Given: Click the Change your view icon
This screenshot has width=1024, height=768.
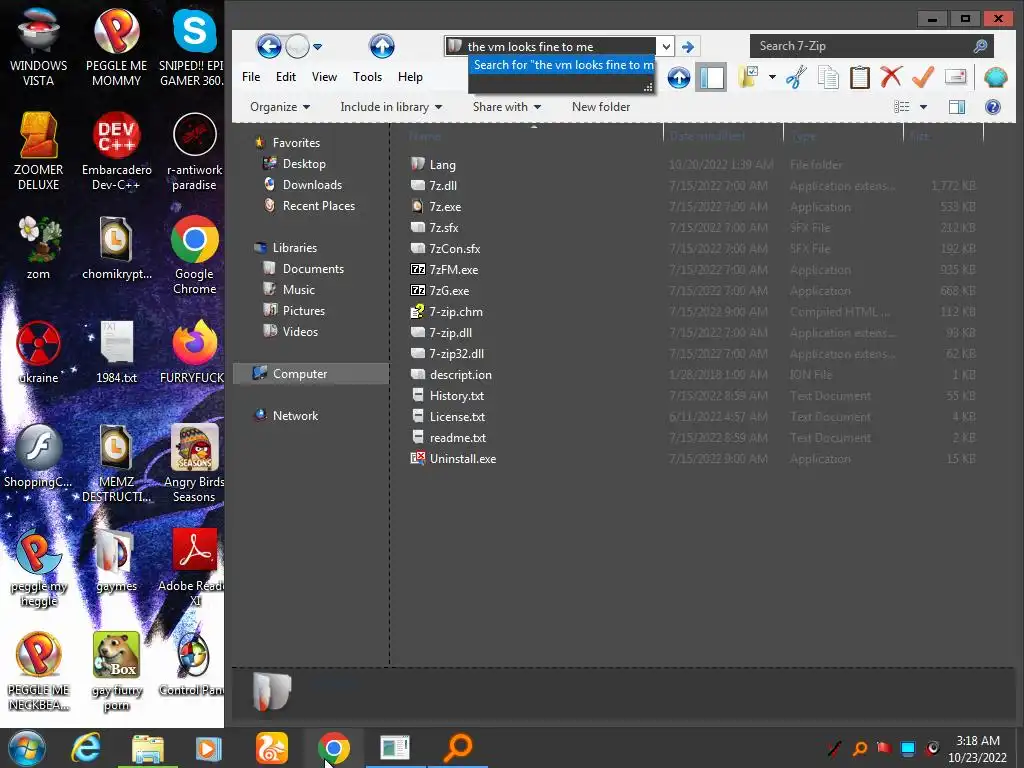Looking at the screenshot, I should click(x=902, y=107).
